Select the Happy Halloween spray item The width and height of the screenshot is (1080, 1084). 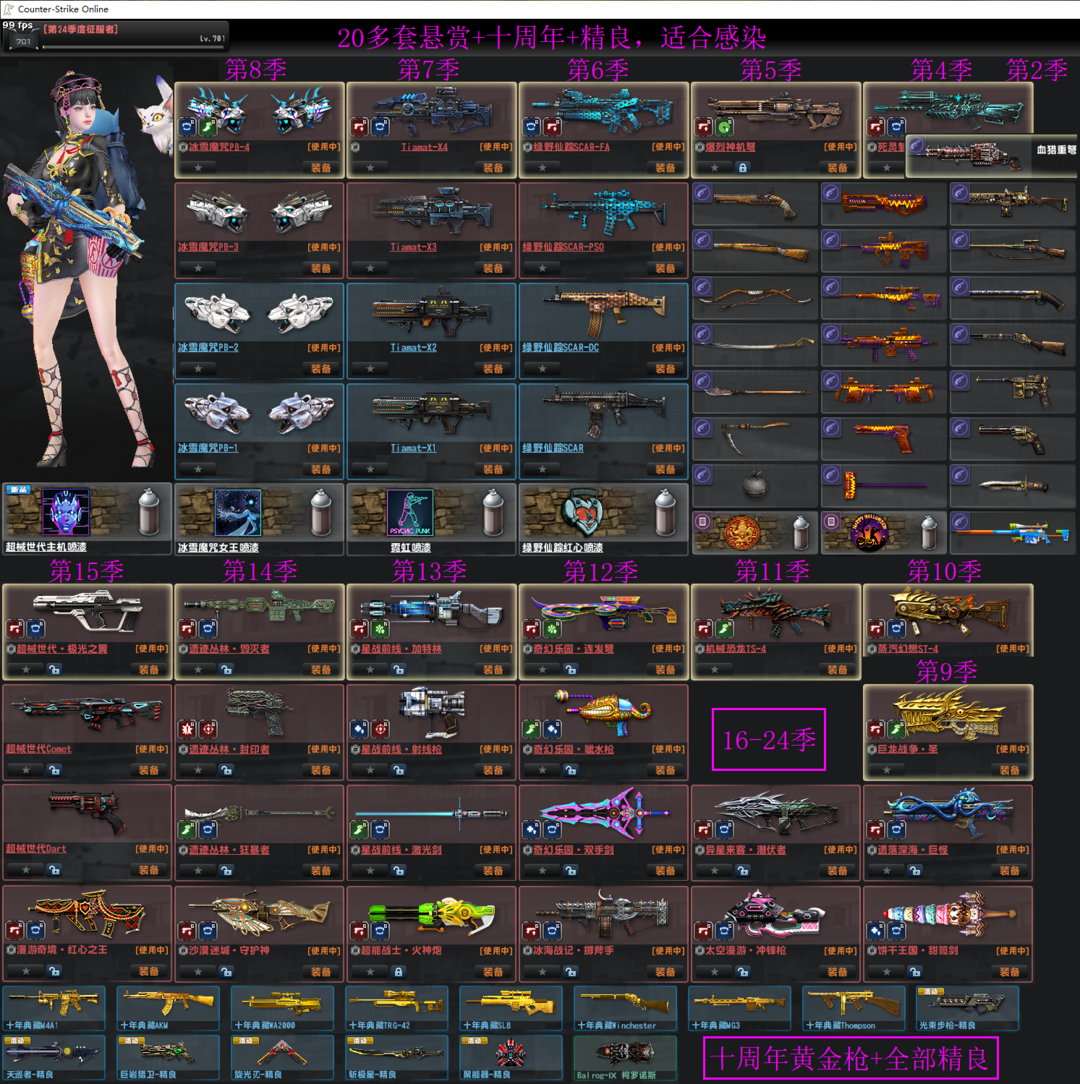tap(883, 533)
